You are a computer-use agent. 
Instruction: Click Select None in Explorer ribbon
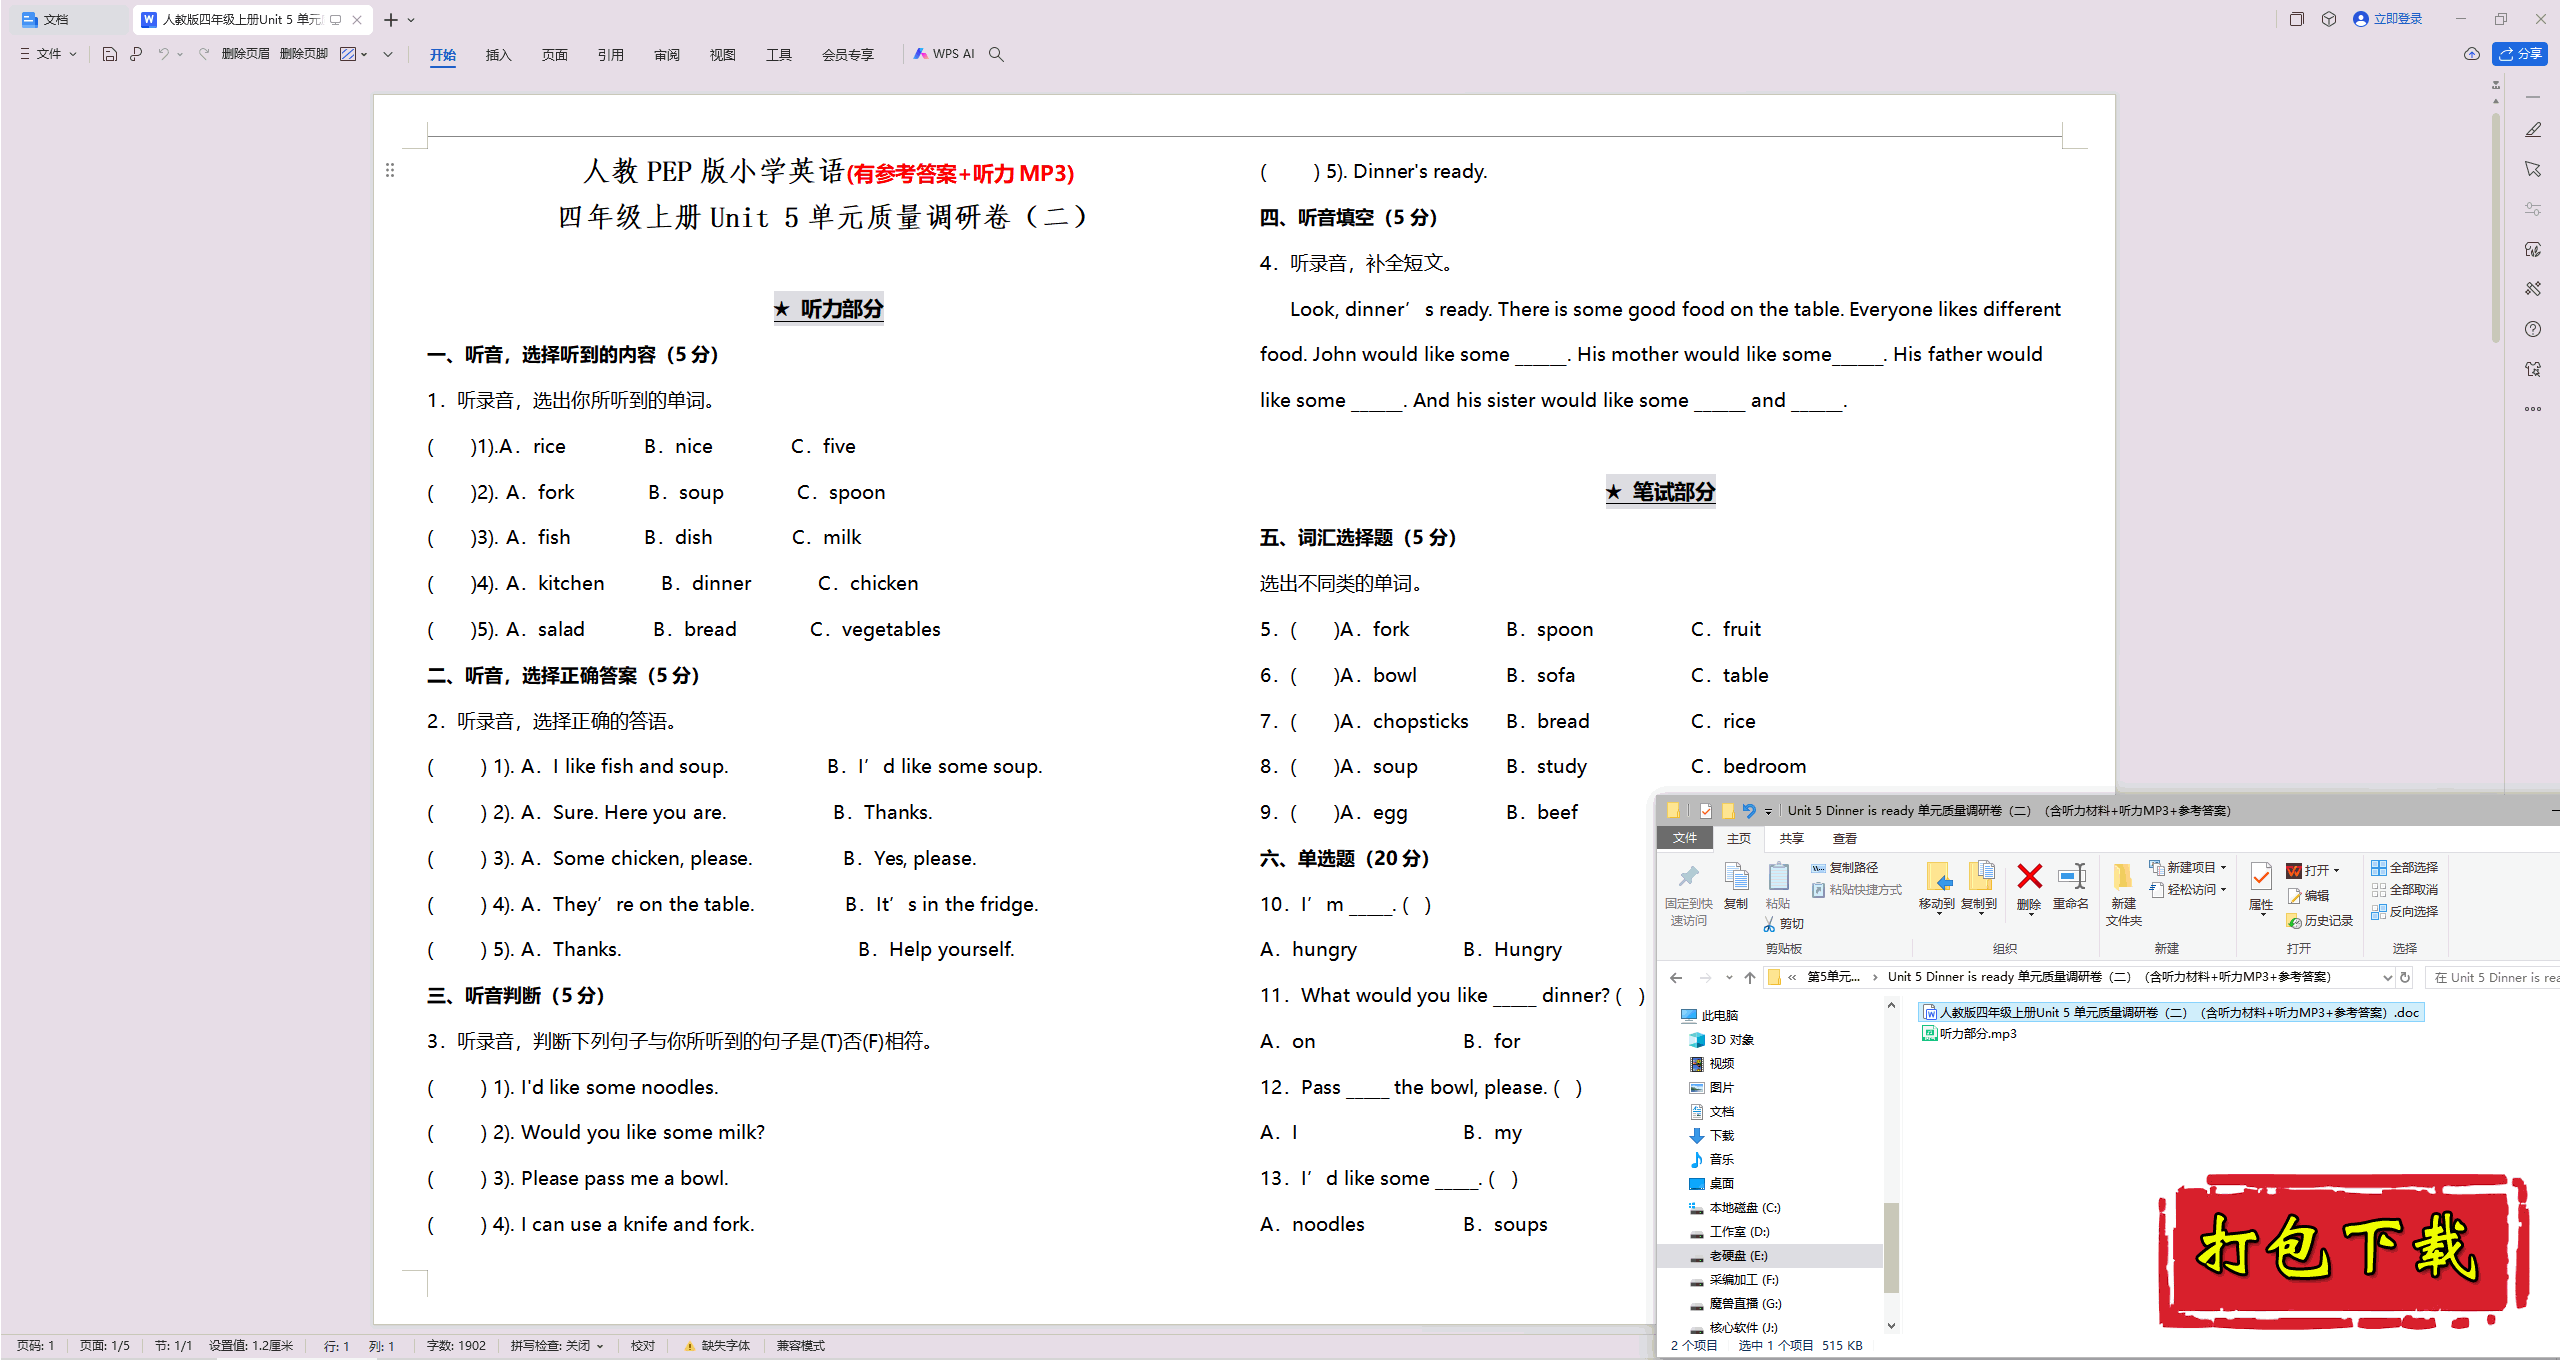(x=2404, y=889)
